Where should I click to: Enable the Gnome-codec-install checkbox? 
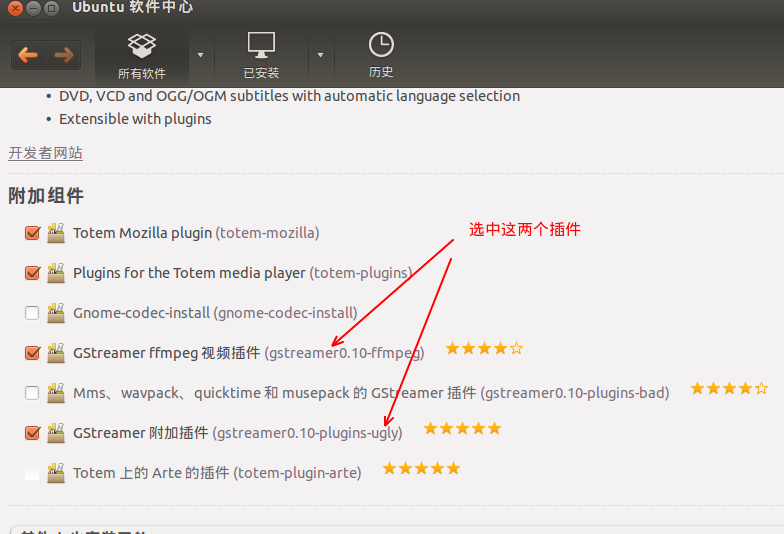coord(32,313)
